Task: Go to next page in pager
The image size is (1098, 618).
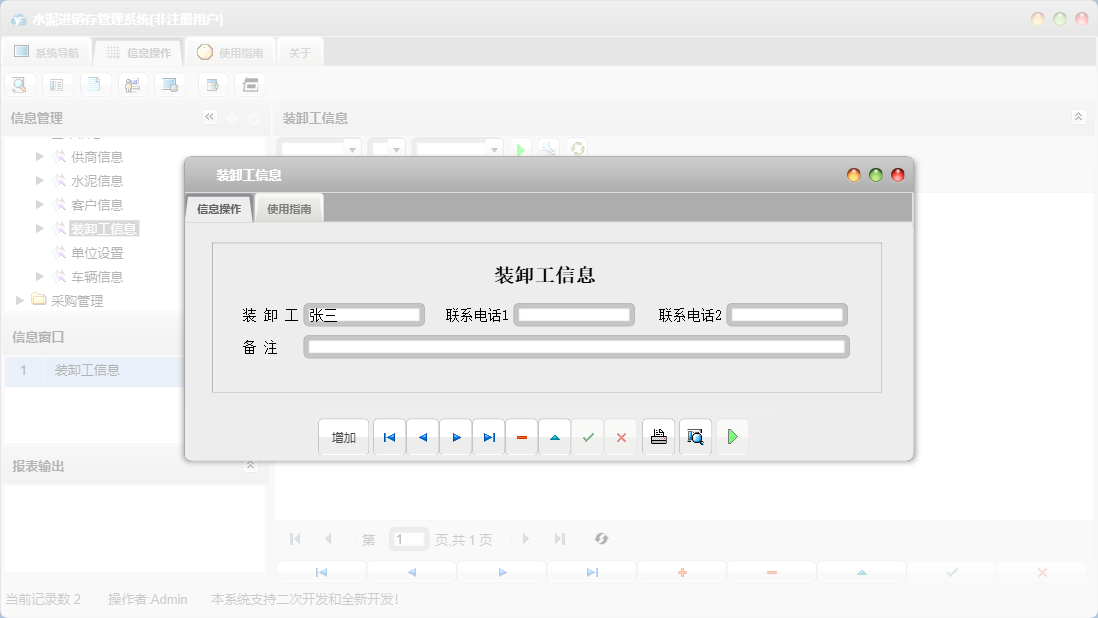Action: click(526, 539)
